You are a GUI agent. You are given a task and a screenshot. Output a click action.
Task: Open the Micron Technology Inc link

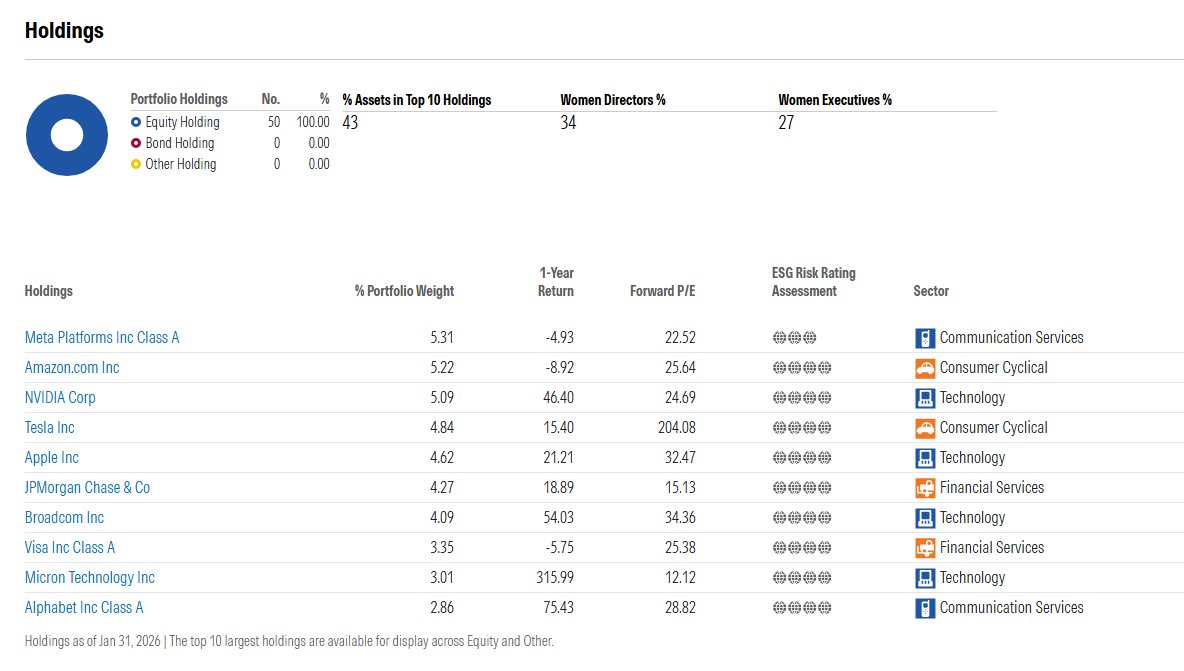(x=89, y=577)
